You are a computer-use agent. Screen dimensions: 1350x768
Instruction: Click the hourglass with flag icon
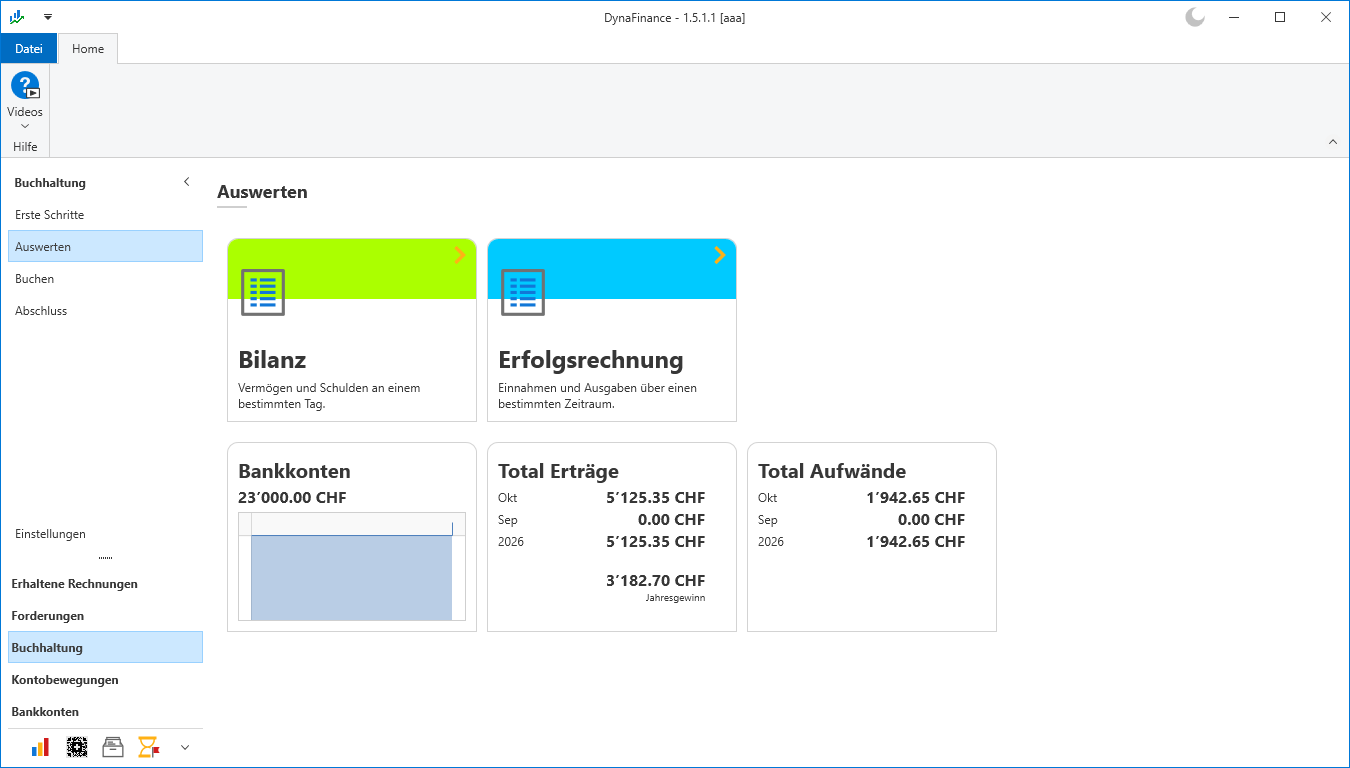coord(149,747)
